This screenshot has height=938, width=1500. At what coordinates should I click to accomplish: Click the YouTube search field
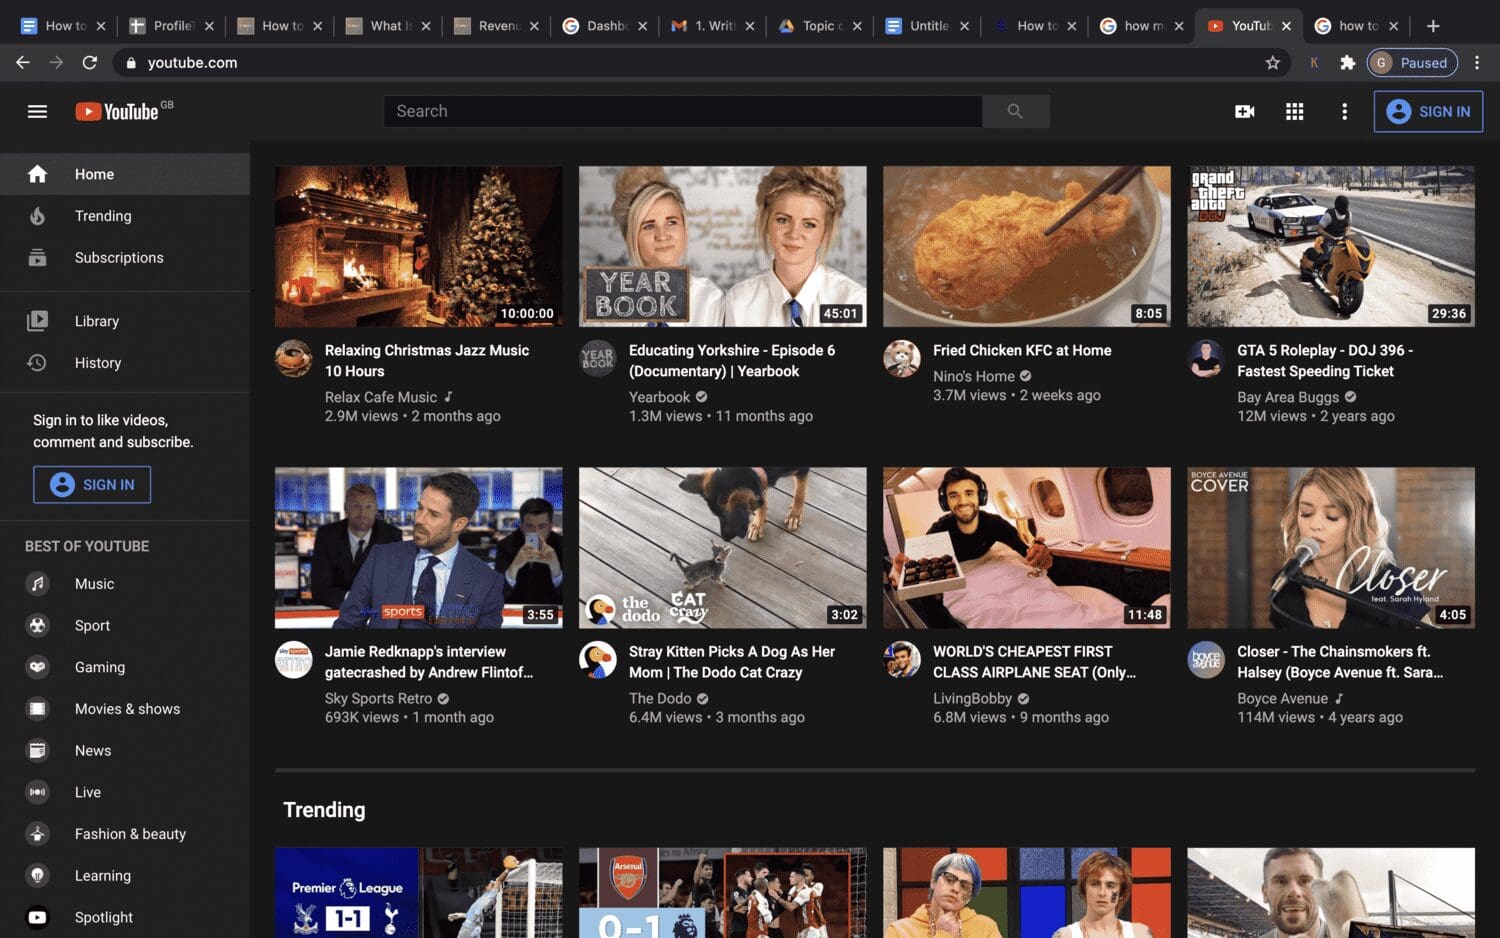pos(683,111)
